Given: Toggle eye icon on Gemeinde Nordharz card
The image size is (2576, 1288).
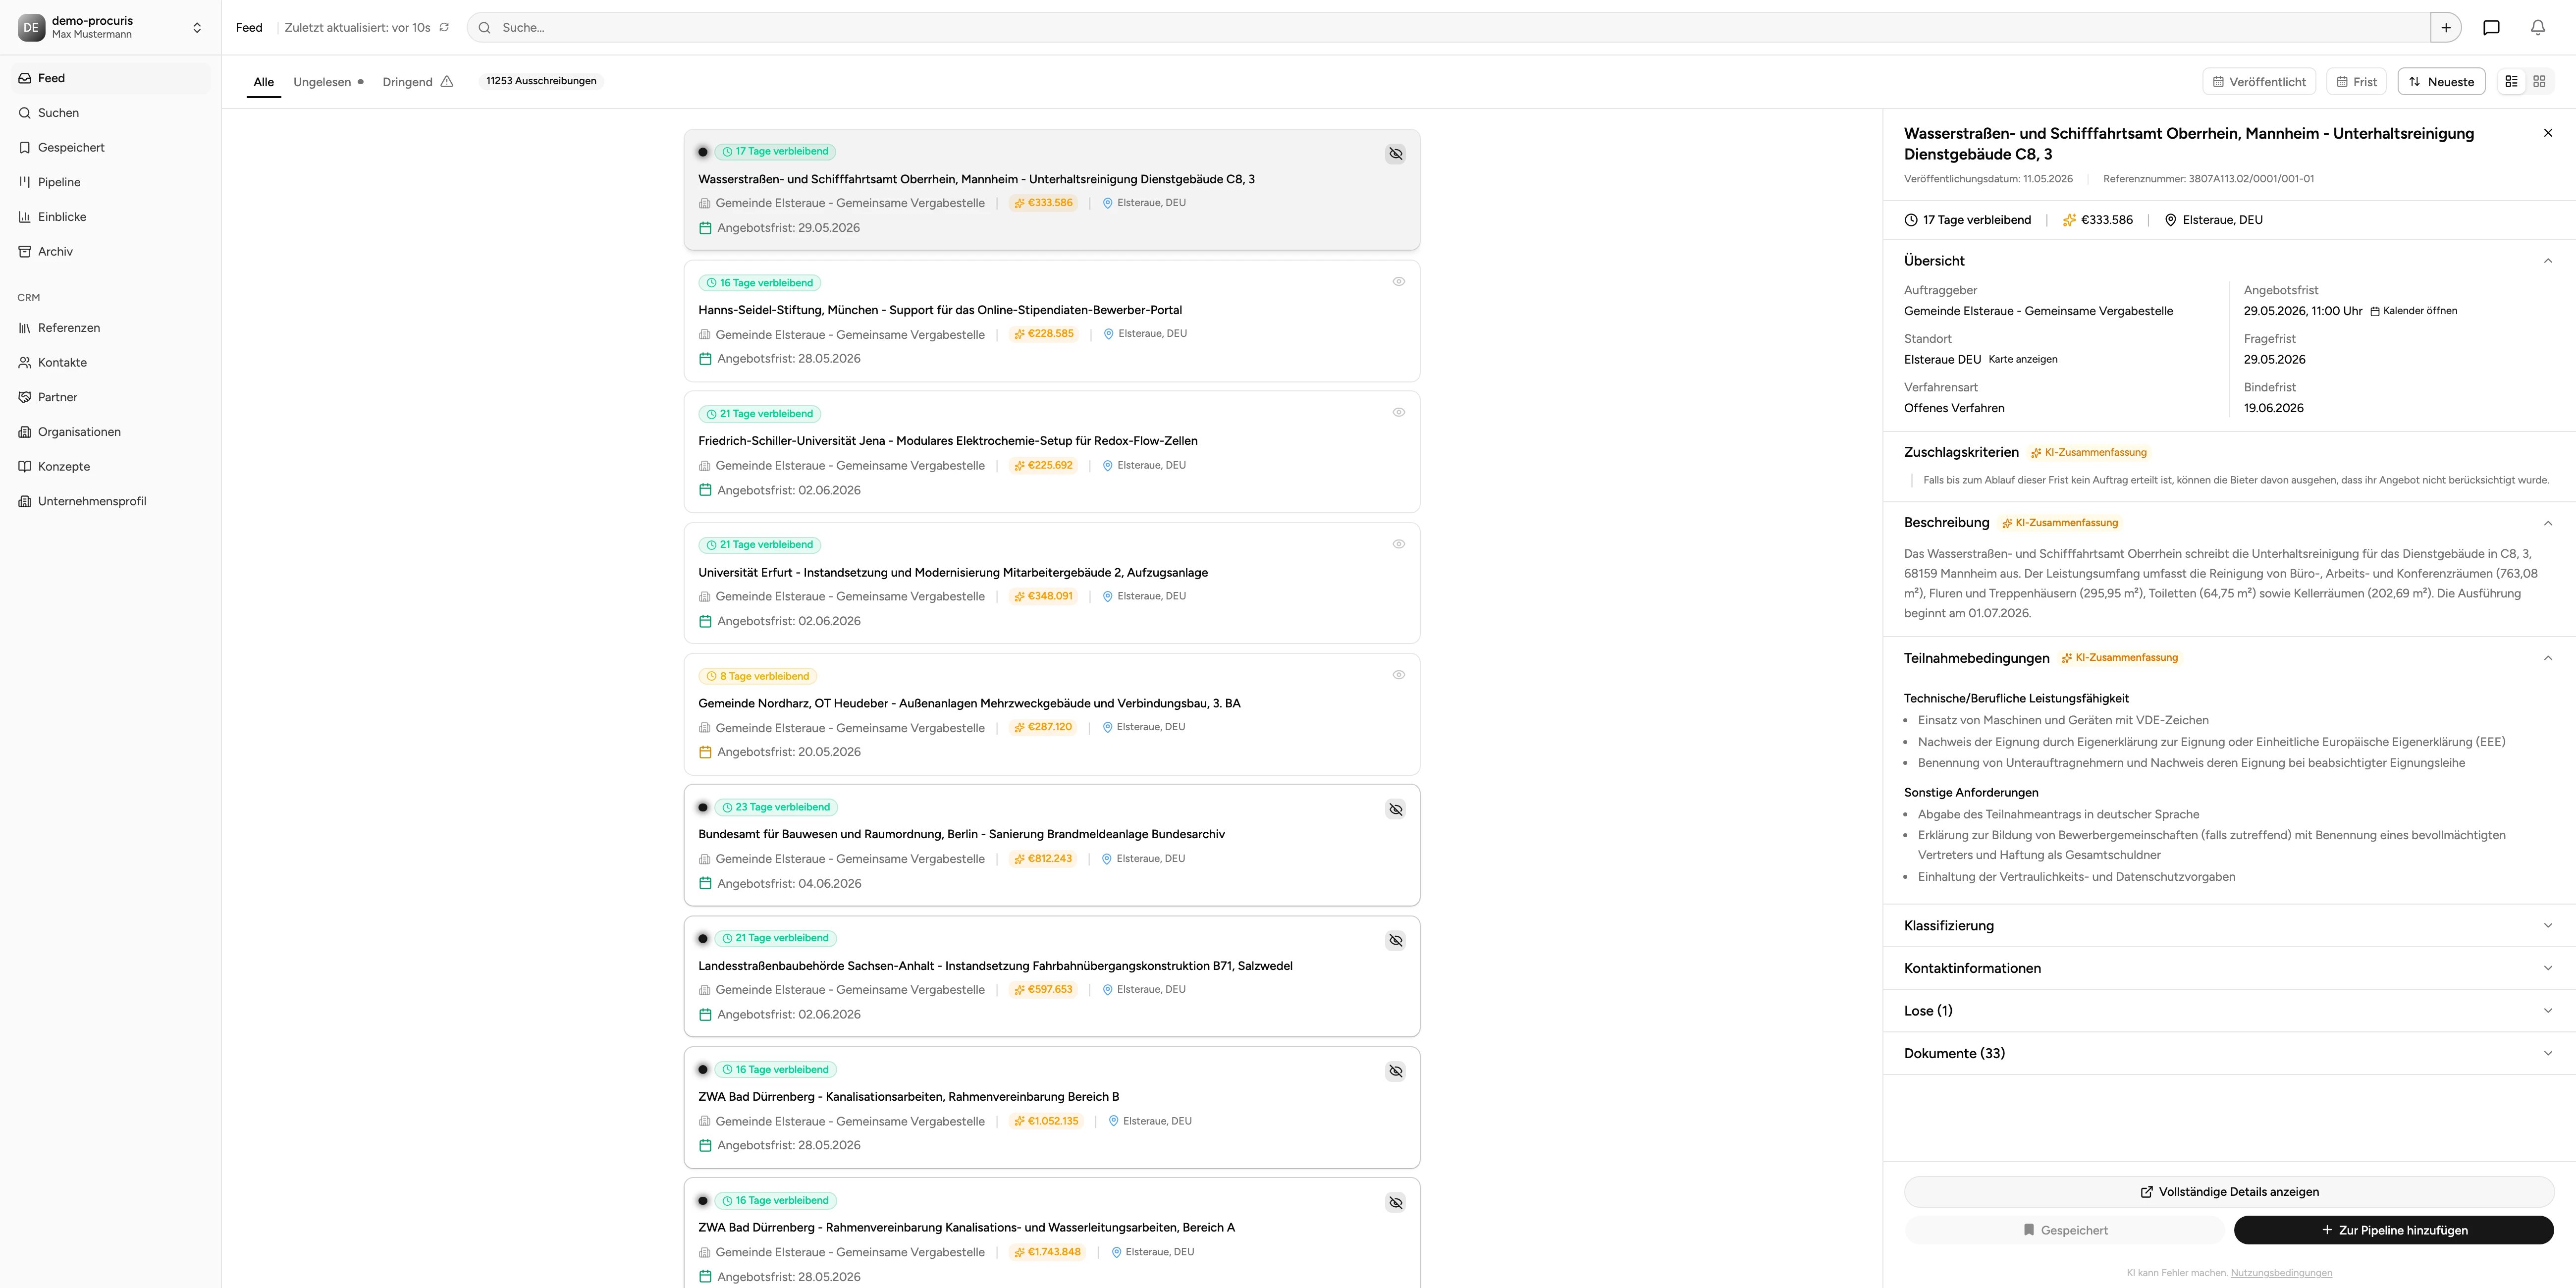Looking at the screenshot, I should click(1398, 675).
